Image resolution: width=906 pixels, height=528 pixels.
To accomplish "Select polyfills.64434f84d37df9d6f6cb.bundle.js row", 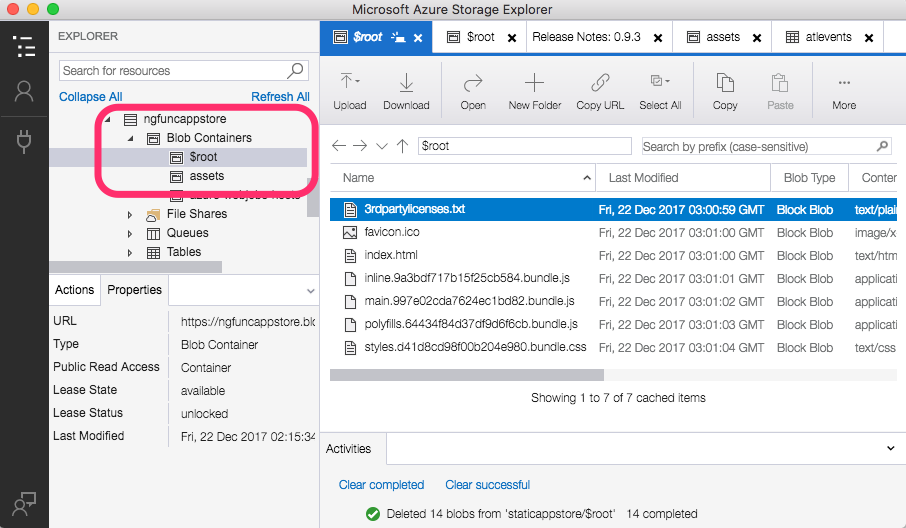I will [613, 325].
